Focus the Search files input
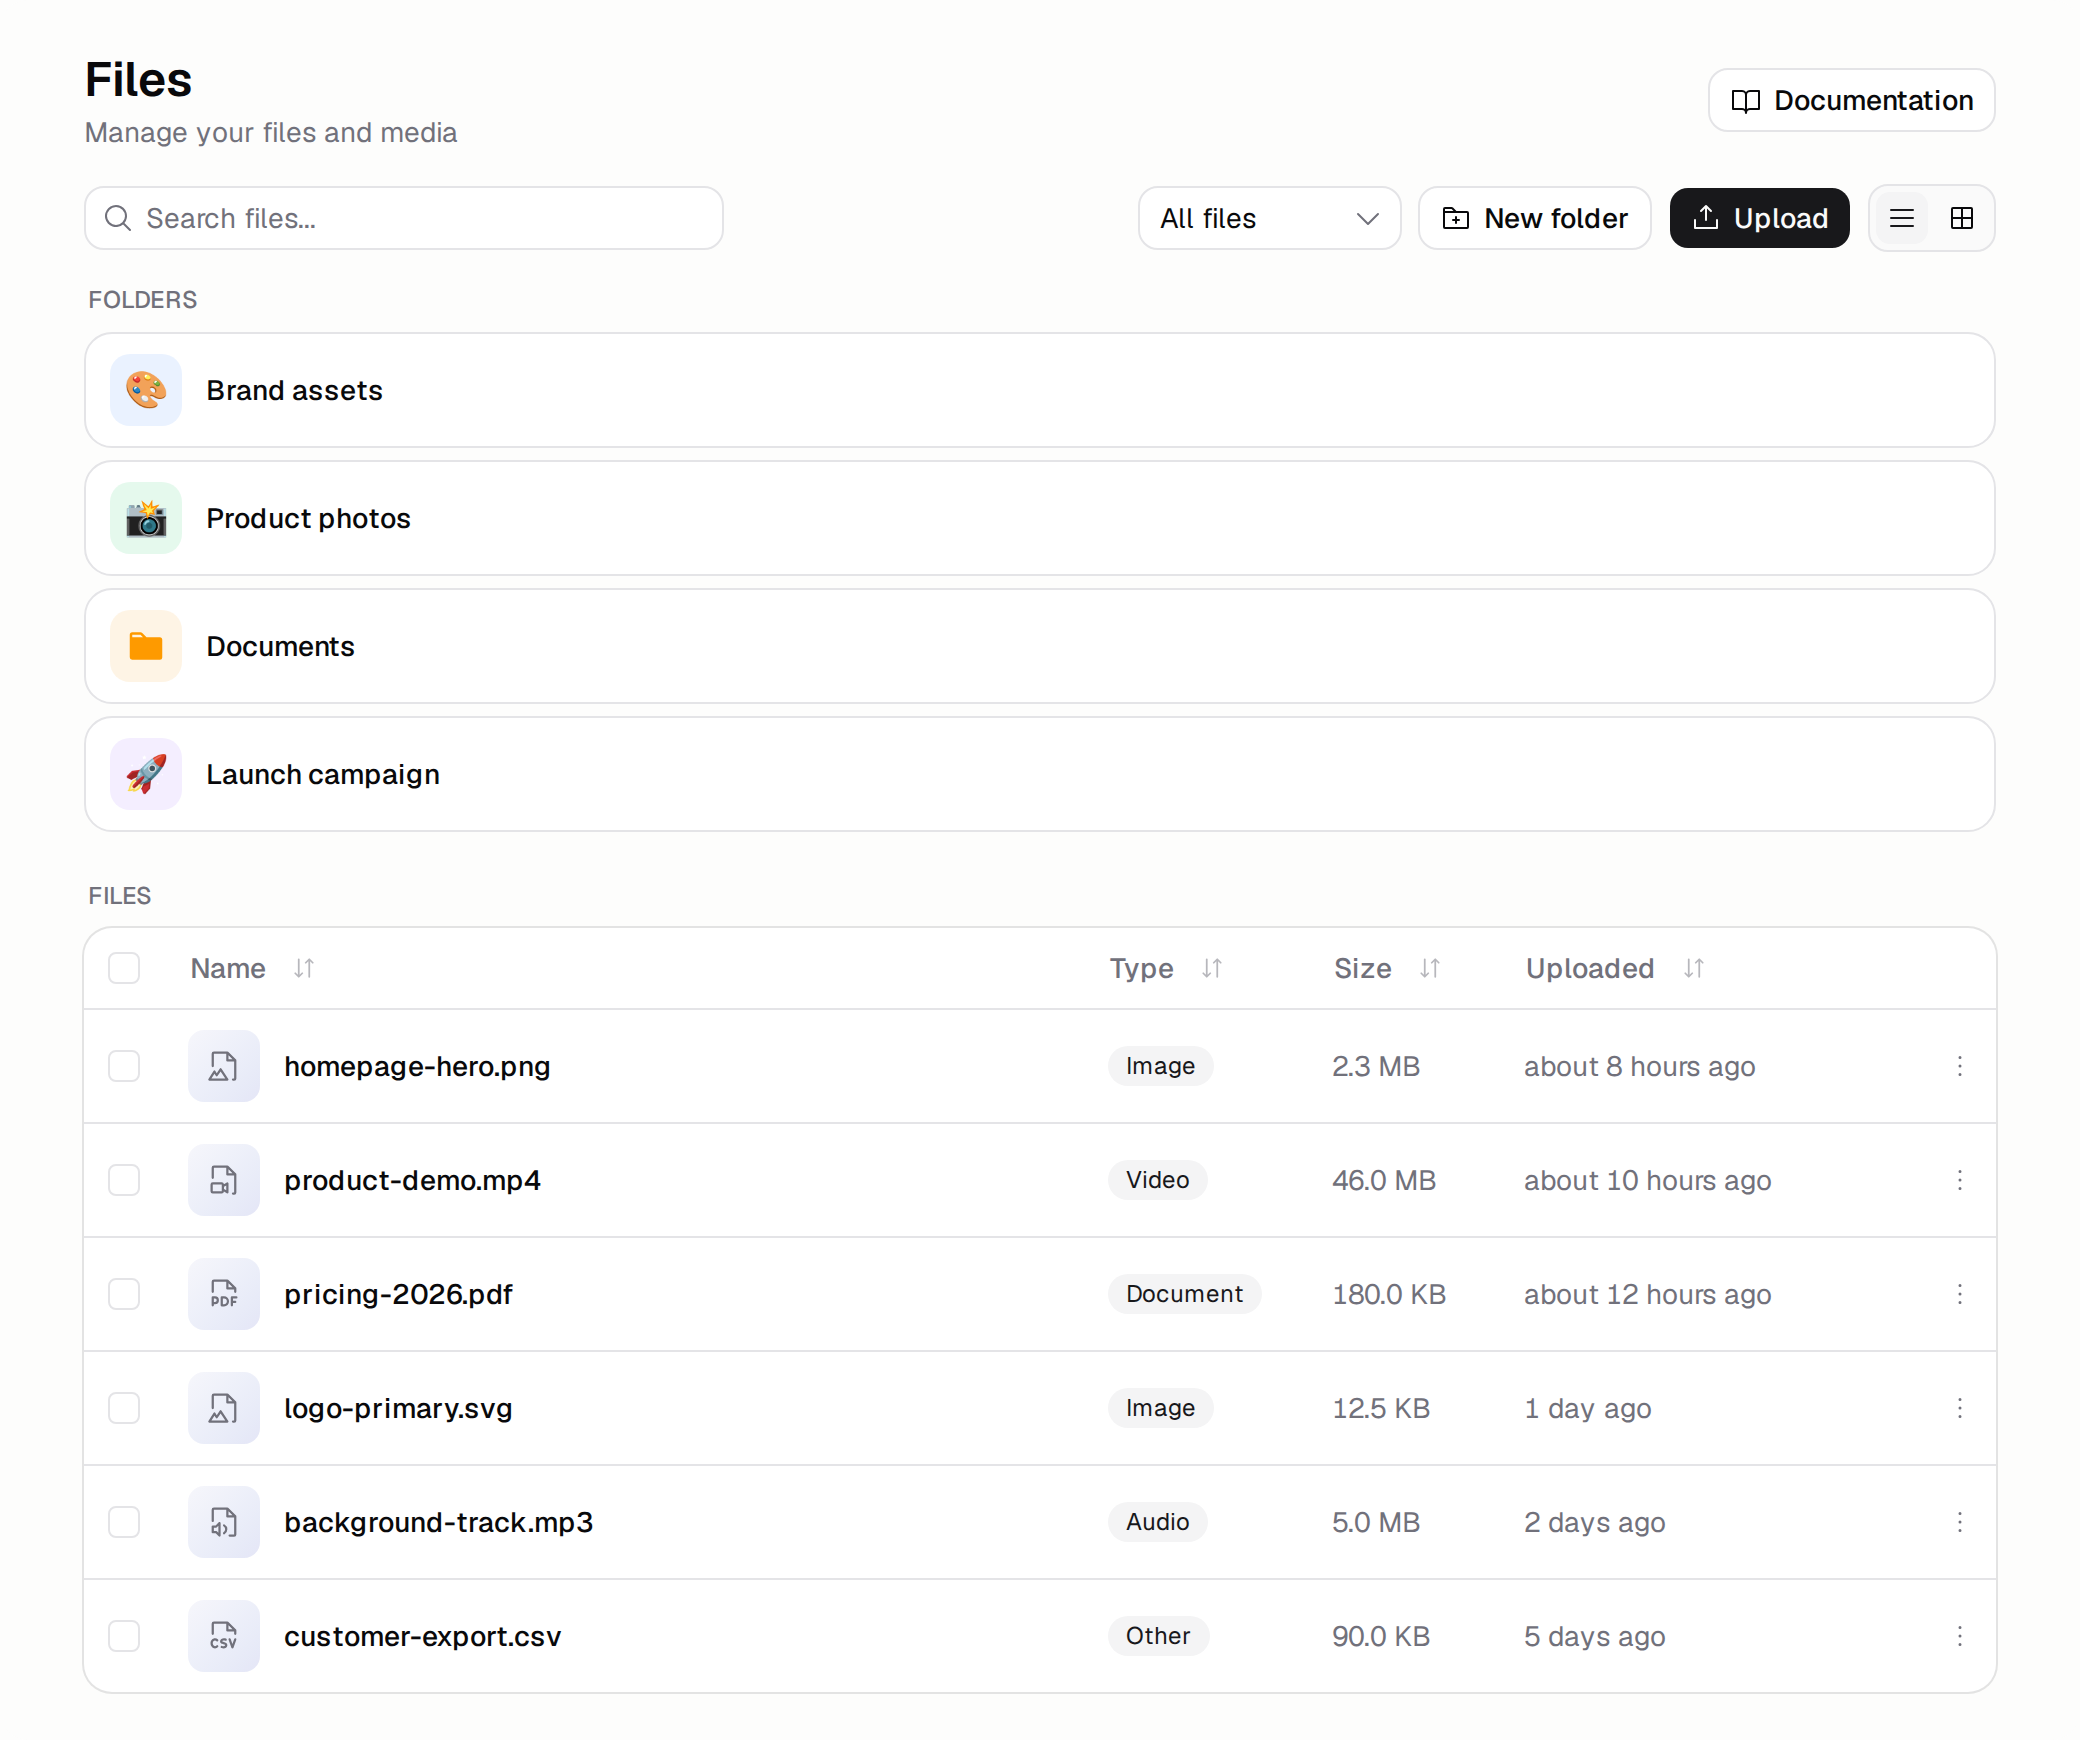 pos(404,218)
